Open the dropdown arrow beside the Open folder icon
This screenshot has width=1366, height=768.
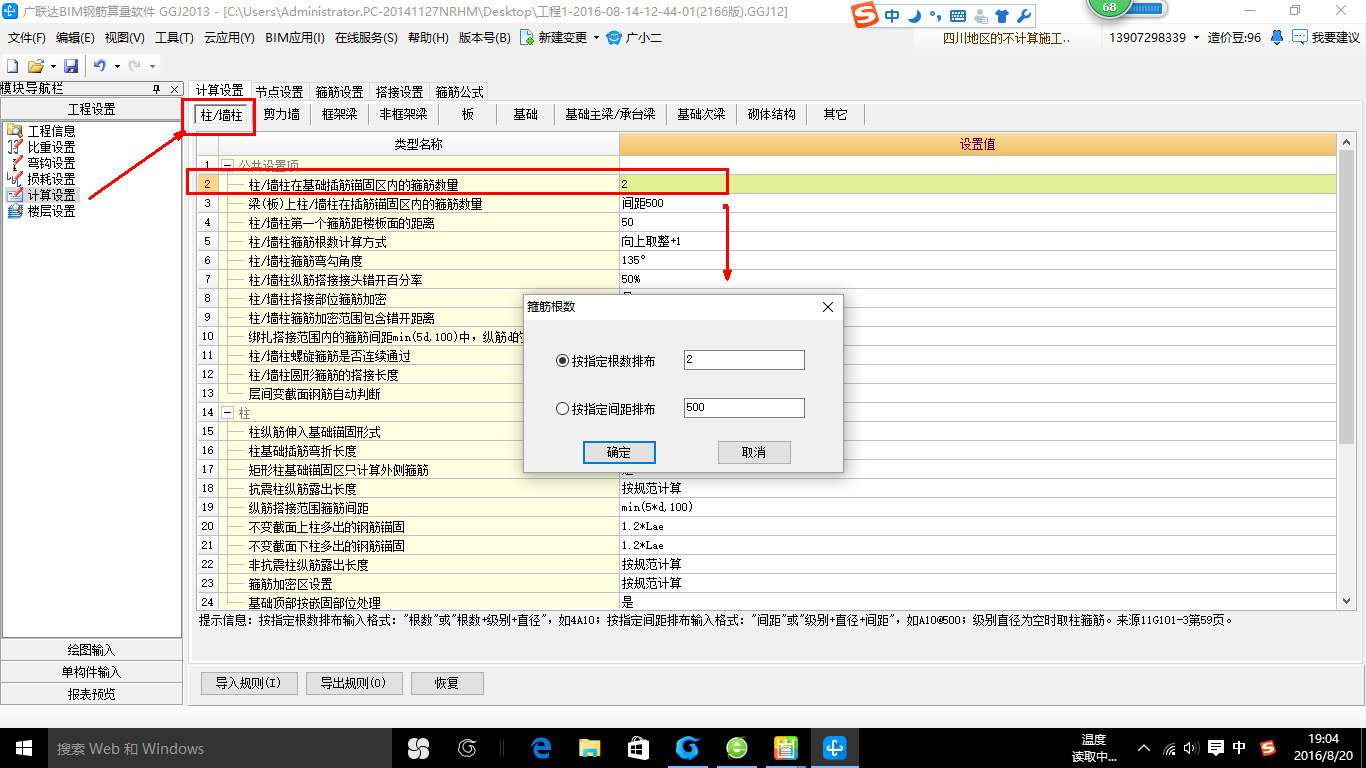click(x=52, y=66)
